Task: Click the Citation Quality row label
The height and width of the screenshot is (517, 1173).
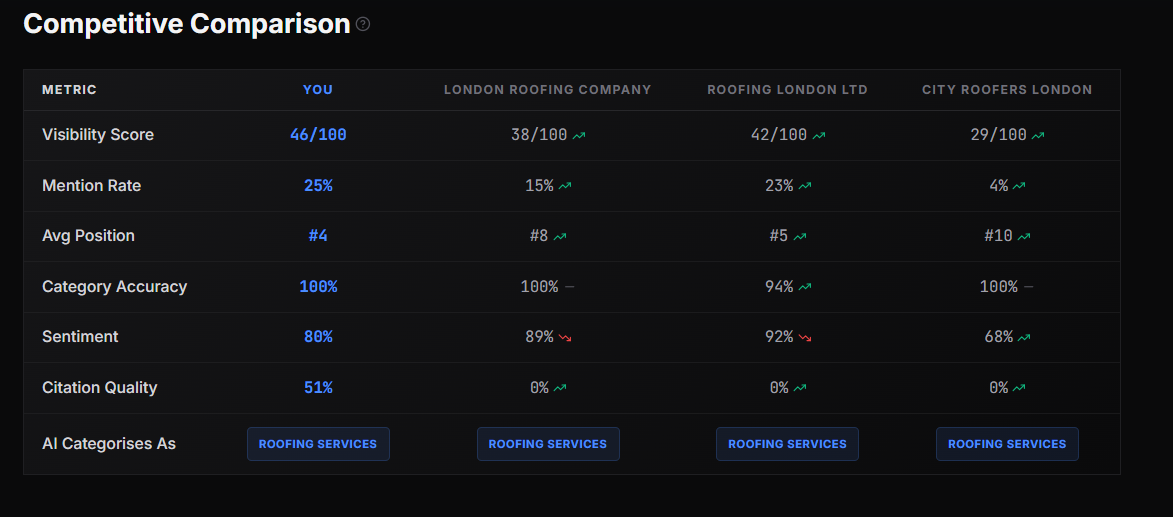Action: pyautogui.click(x=99, y=388)
